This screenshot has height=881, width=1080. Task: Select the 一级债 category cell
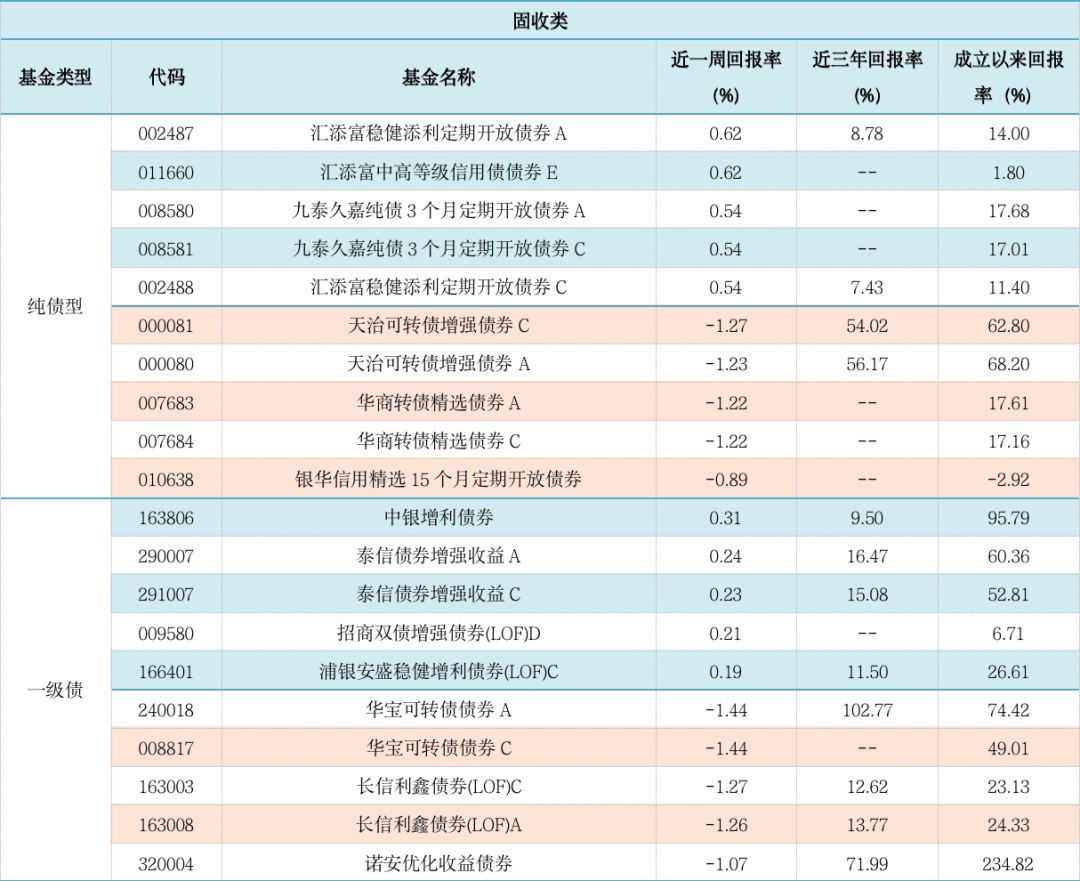click(x=55, y=690)
